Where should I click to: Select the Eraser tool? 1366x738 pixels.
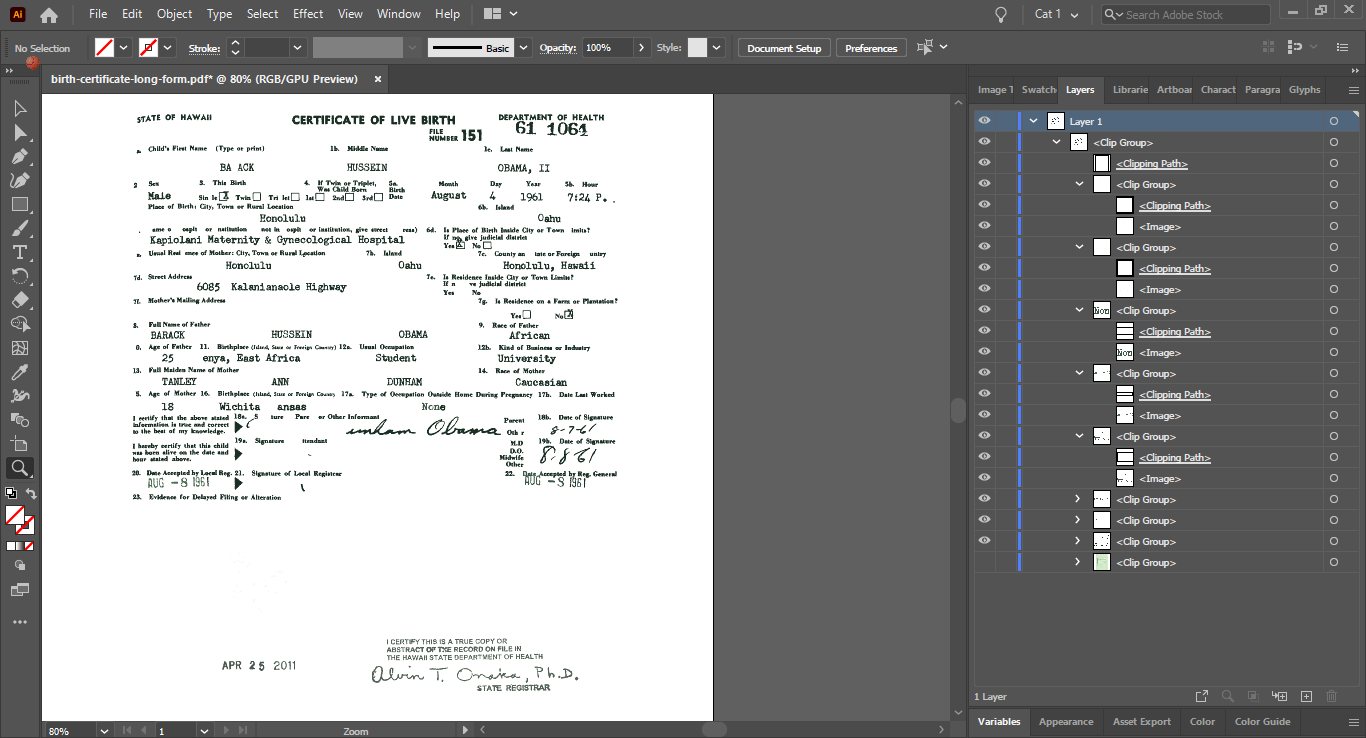tap(20, 300)
